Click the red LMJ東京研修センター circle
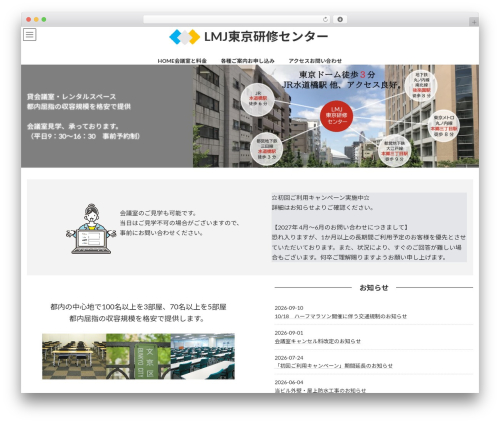500x423 pixels. [x=336, y=116]
